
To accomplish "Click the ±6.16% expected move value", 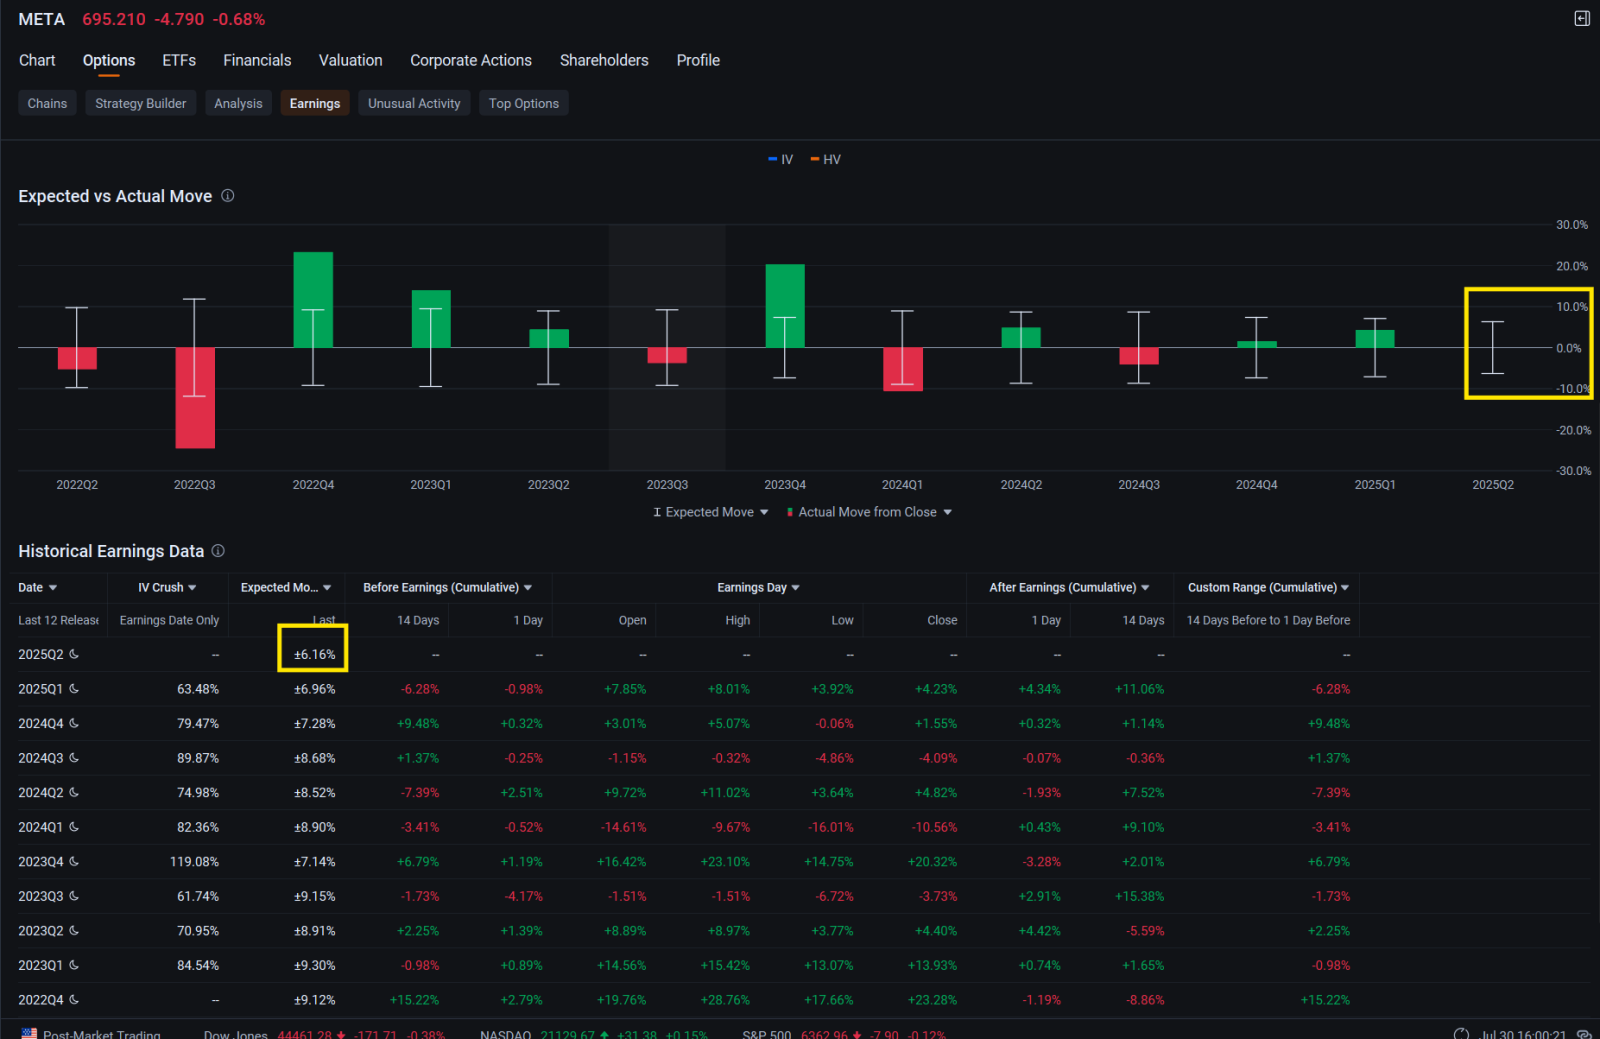I will 315,654.
